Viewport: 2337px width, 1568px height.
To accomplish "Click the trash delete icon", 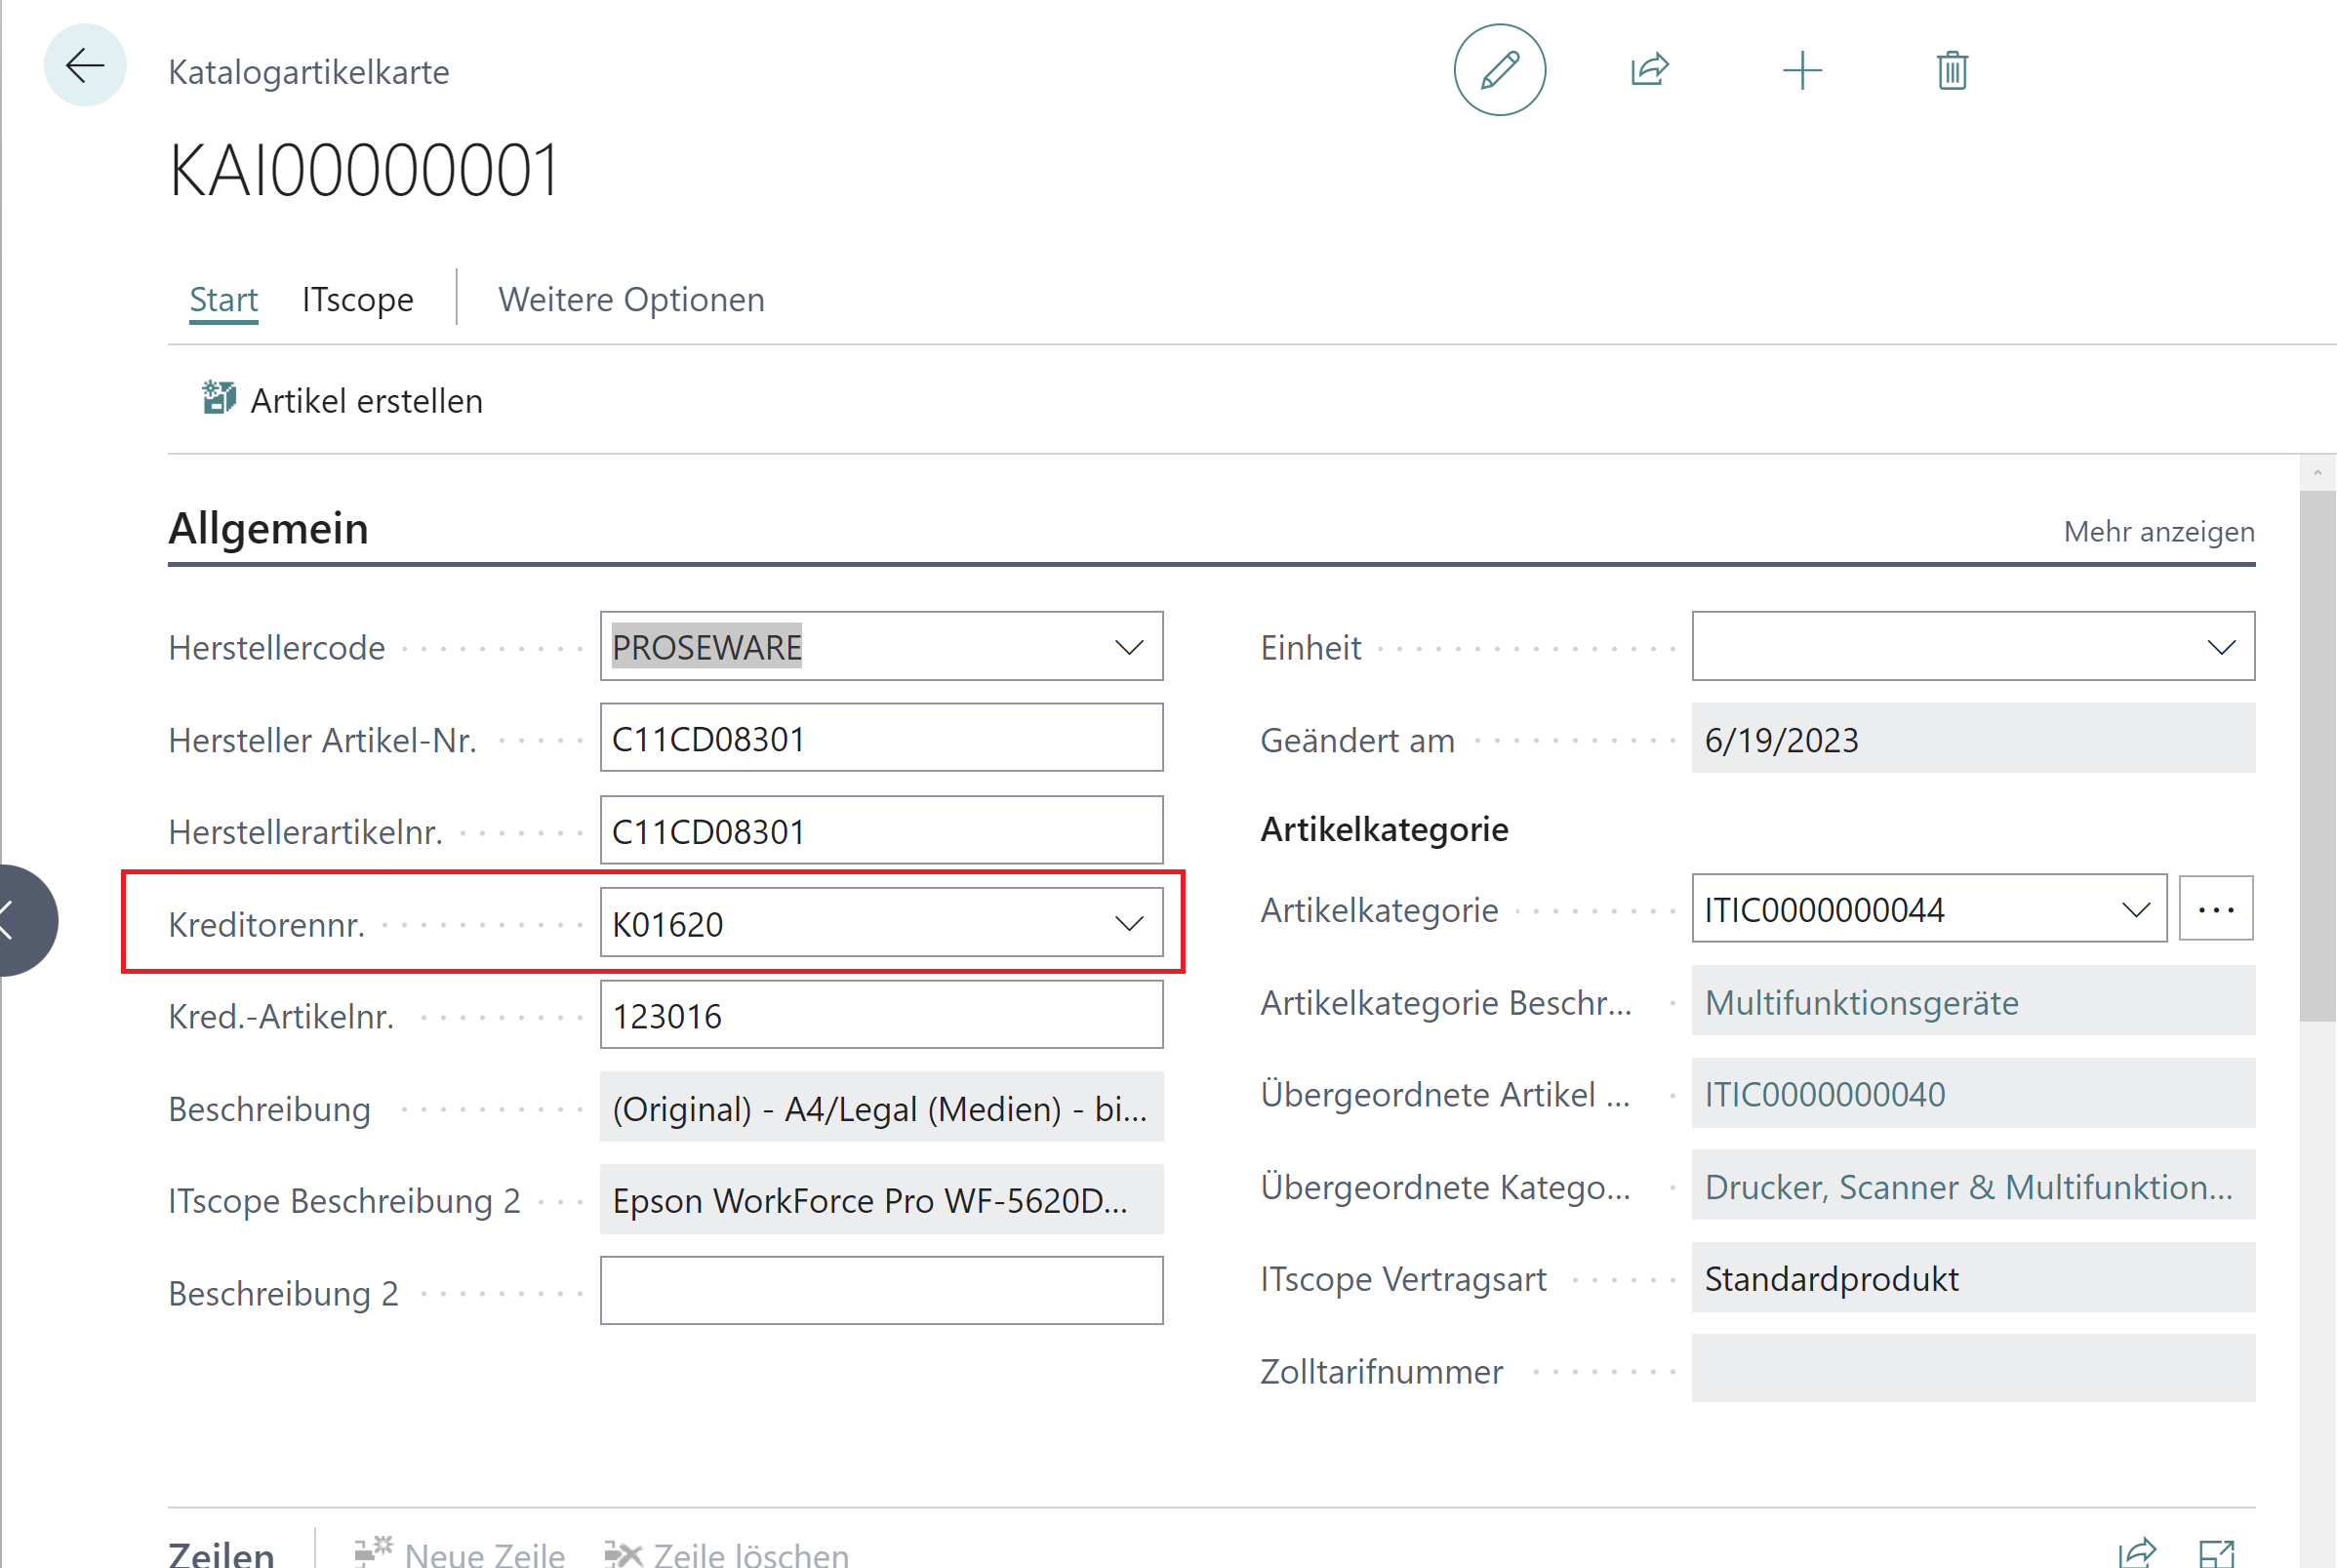I will coord(1951,70).
